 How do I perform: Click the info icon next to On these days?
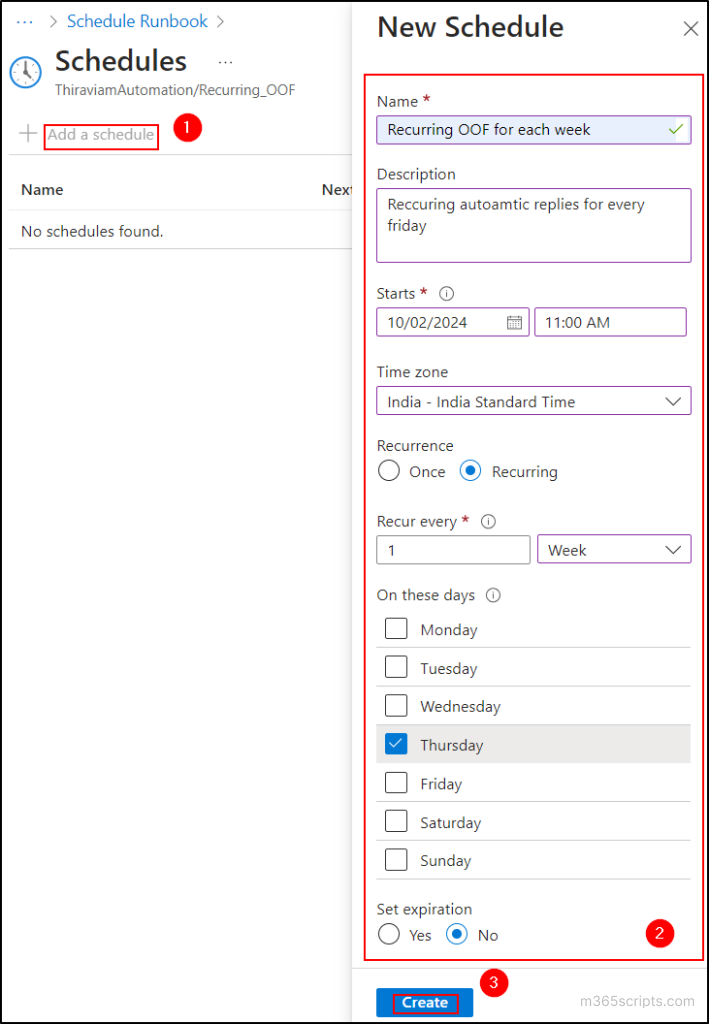pos(490,594)
